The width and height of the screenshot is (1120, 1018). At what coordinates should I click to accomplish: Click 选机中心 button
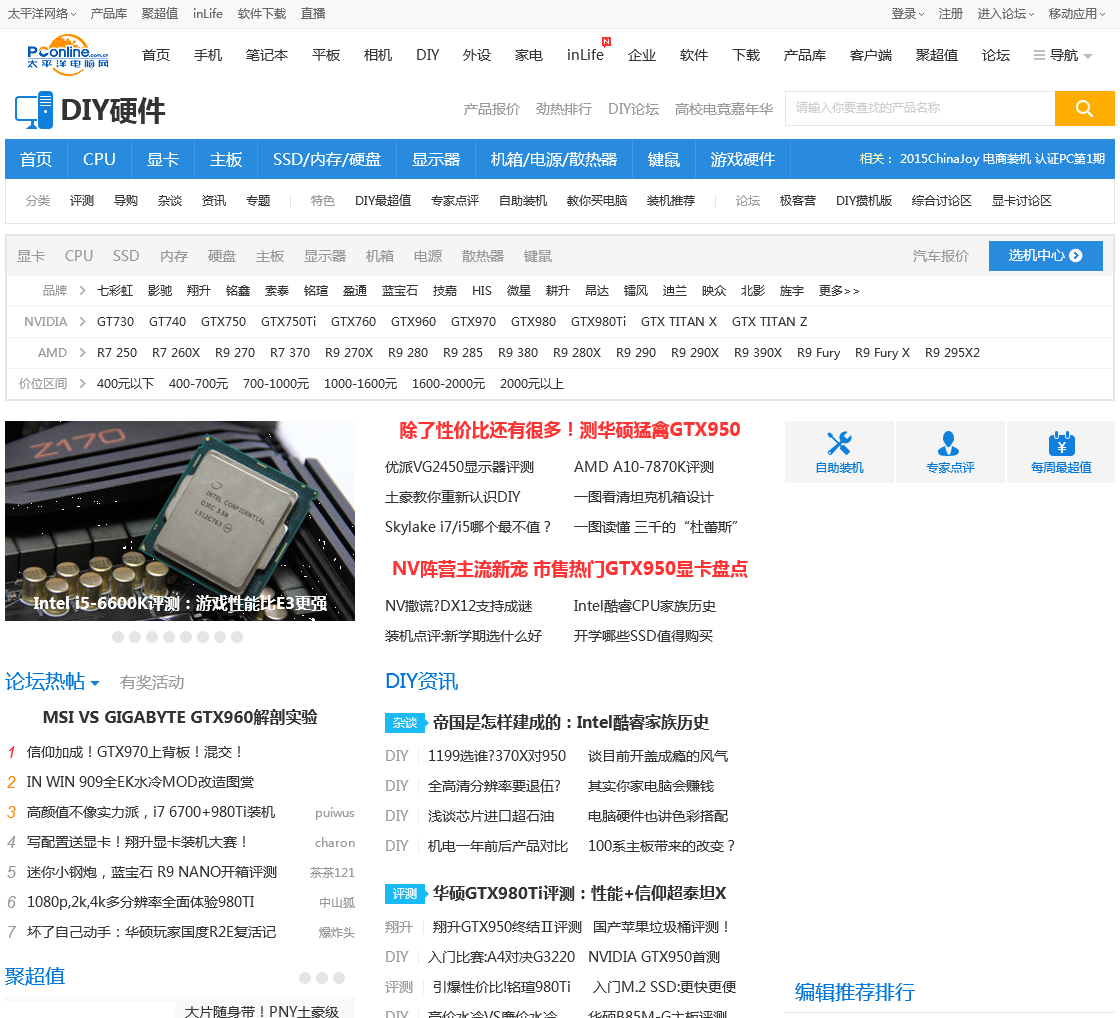tap(1046, 256)
